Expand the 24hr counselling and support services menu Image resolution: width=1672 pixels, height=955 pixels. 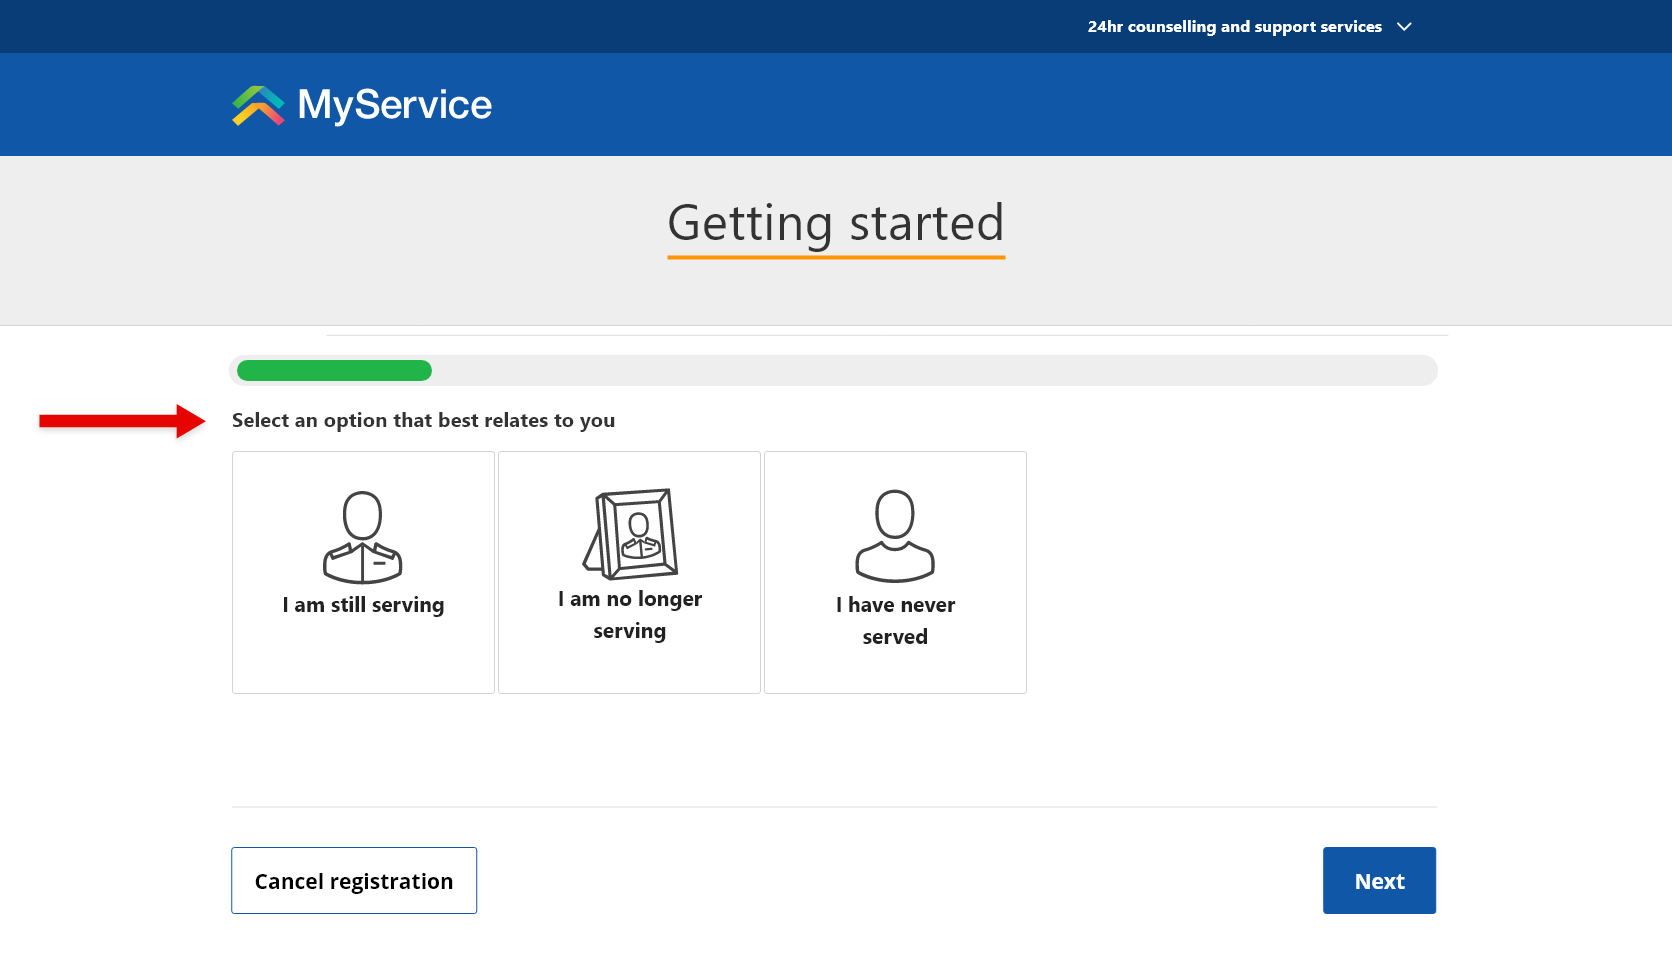click(1235, 26)
